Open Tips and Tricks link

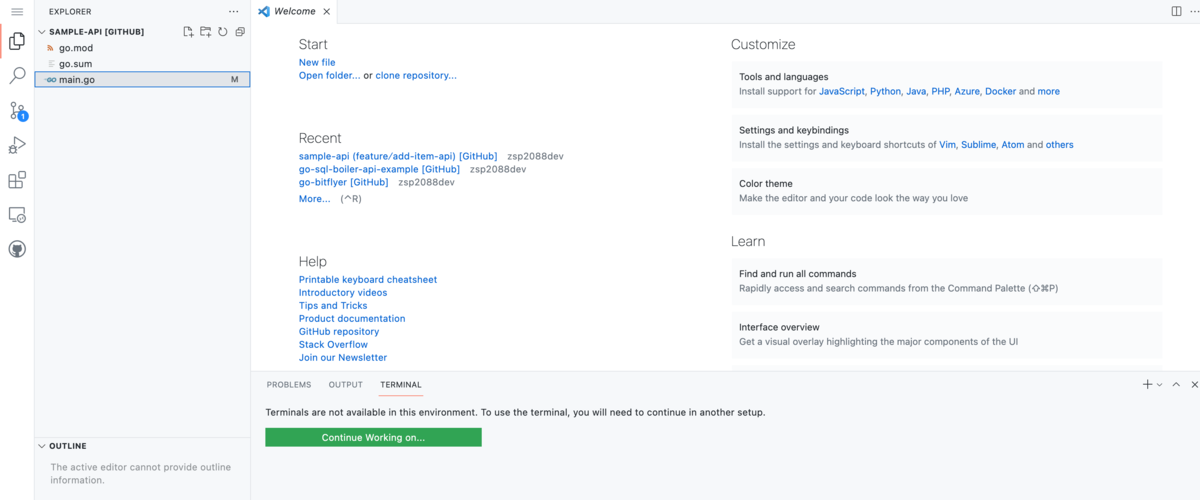click(333, 305)
